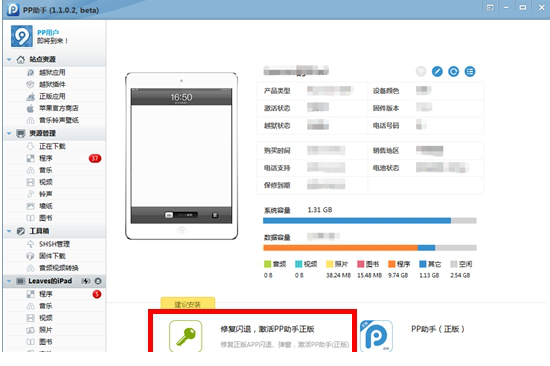Viewport: 550px width, 366px height.
Task: Click the 2.54 GB 空闲 free space value
Action: point(460,275)
